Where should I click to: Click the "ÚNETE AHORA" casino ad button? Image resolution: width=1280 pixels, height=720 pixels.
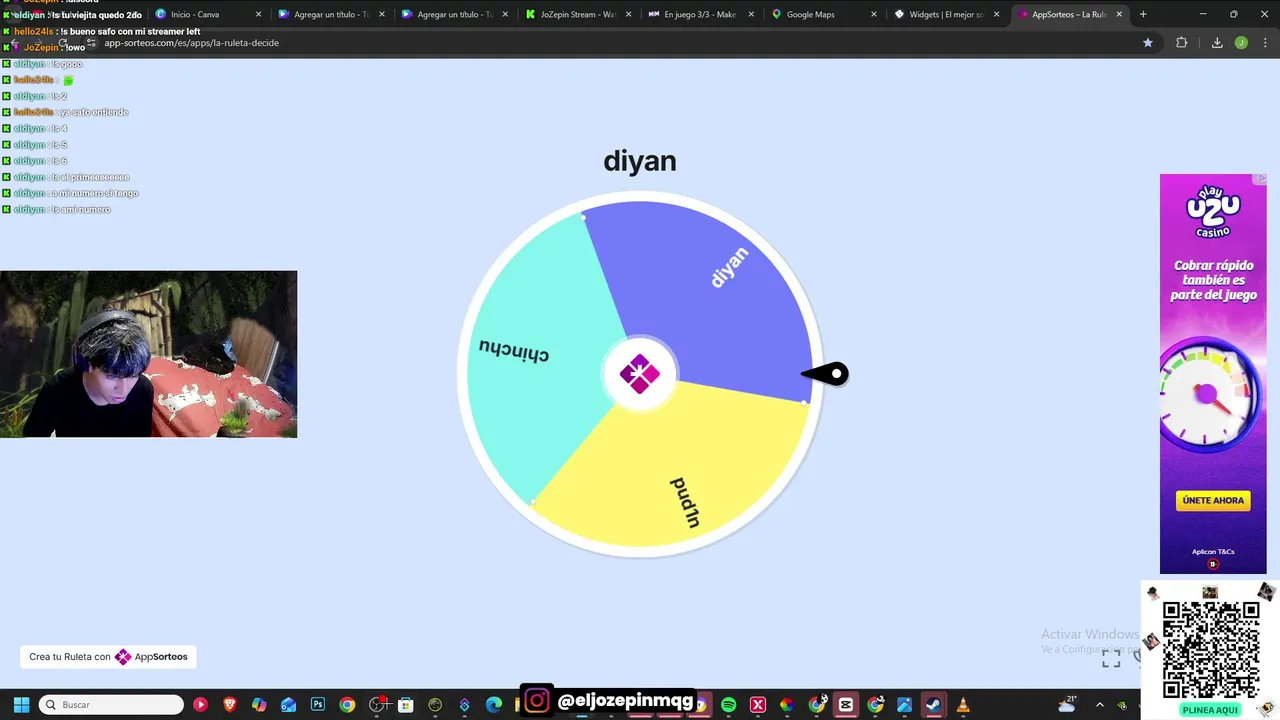[x=1213, y=500]
